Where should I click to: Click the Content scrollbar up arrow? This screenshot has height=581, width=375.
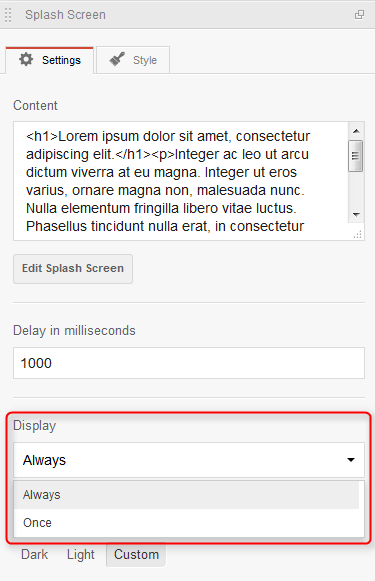(x=356, y=131)
